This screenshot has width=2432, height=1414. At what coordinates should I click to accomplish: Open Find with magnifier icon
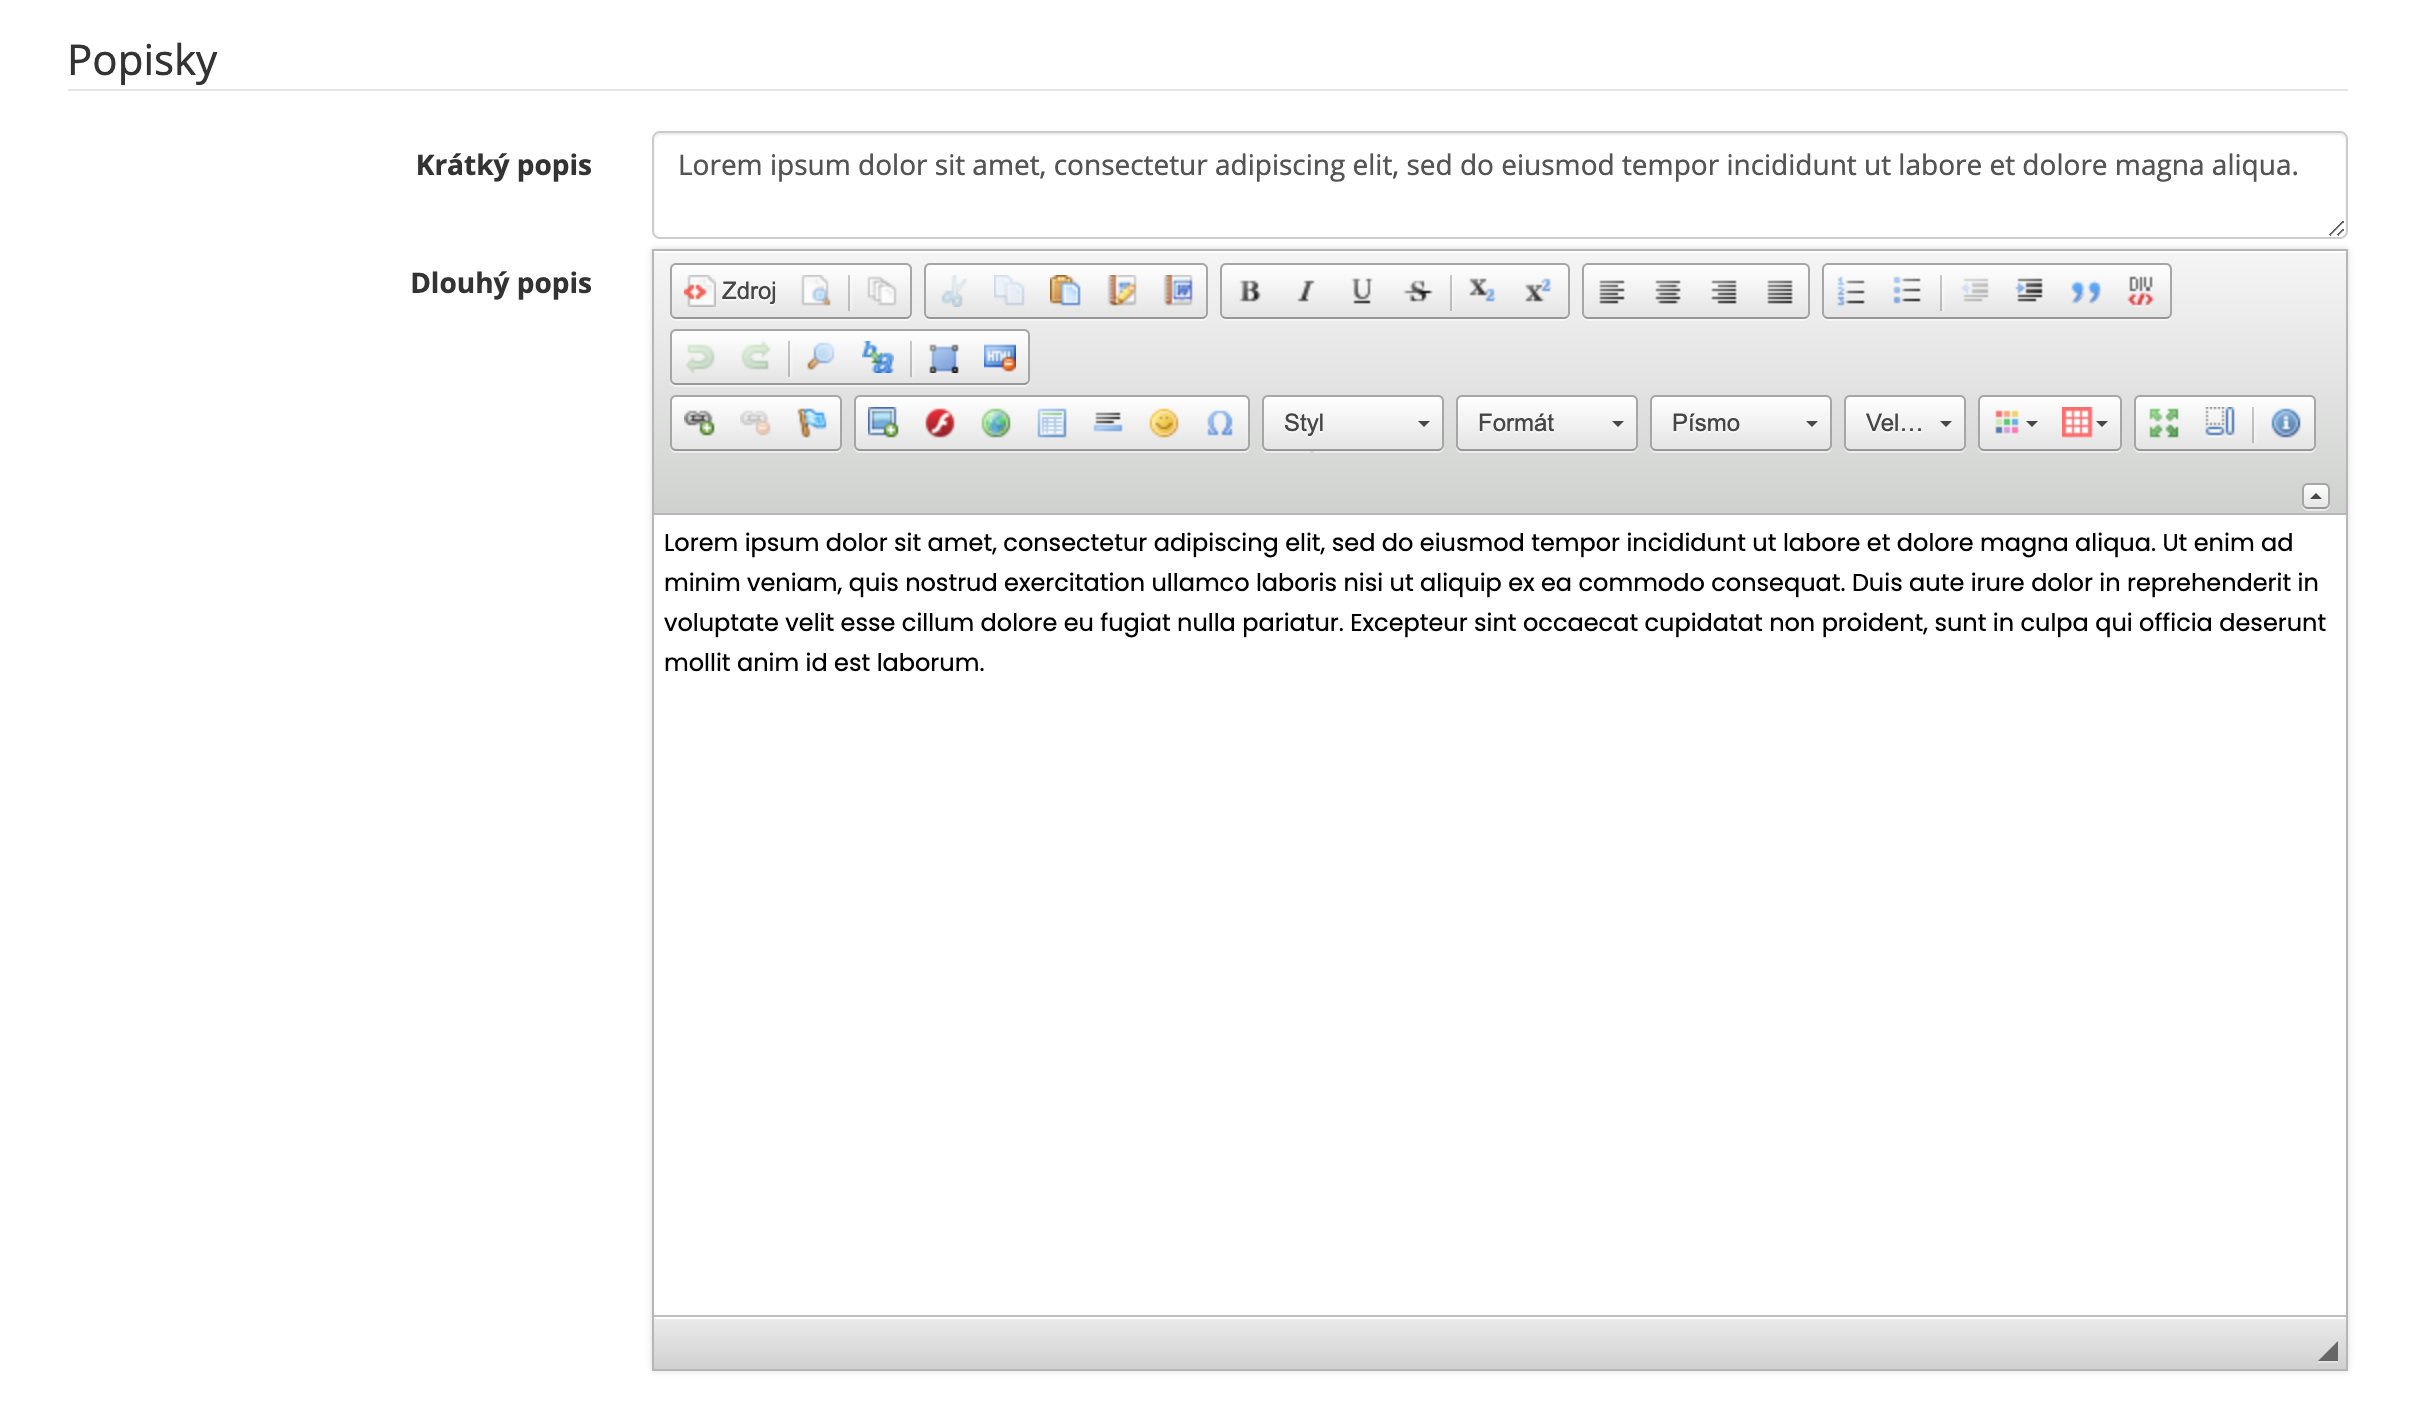click(x=820, y=357)
